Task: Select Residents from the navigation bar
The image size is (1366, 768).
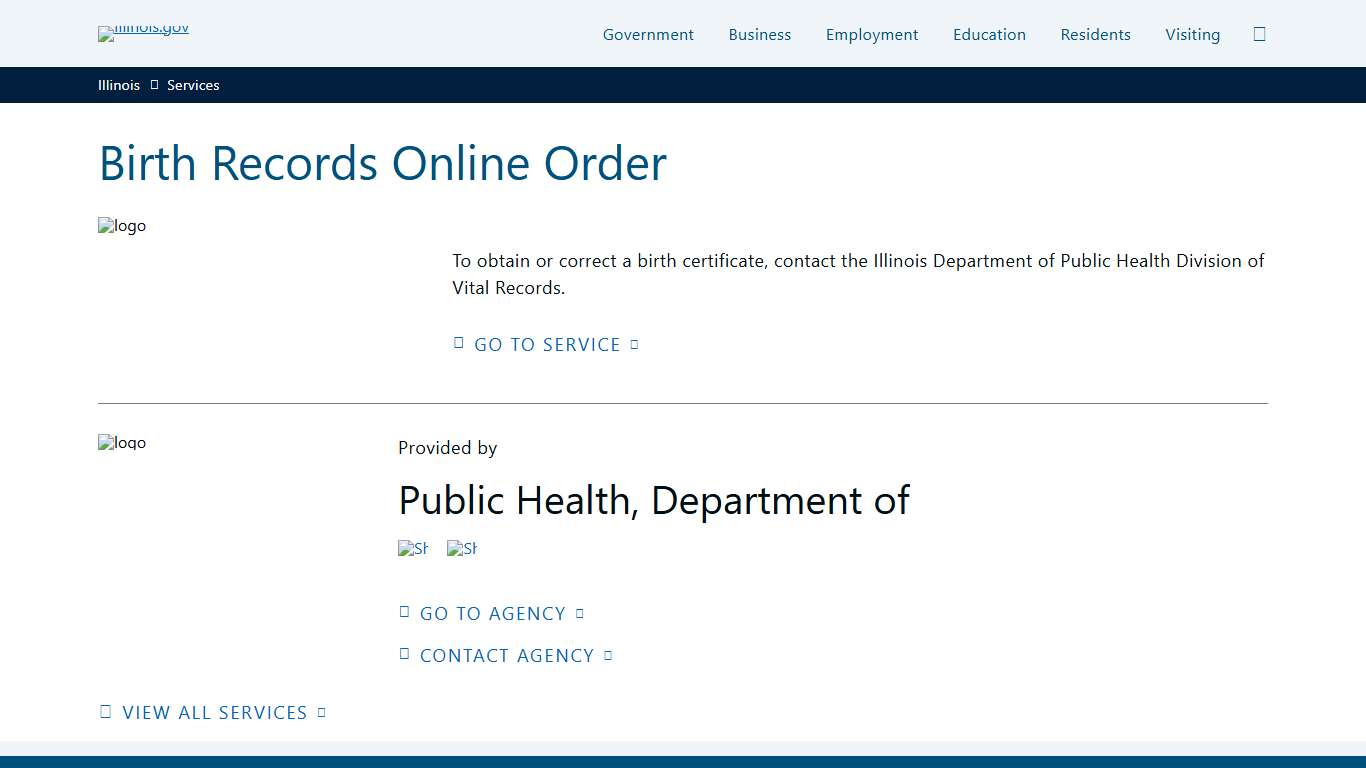Action: click(1095, 34)
